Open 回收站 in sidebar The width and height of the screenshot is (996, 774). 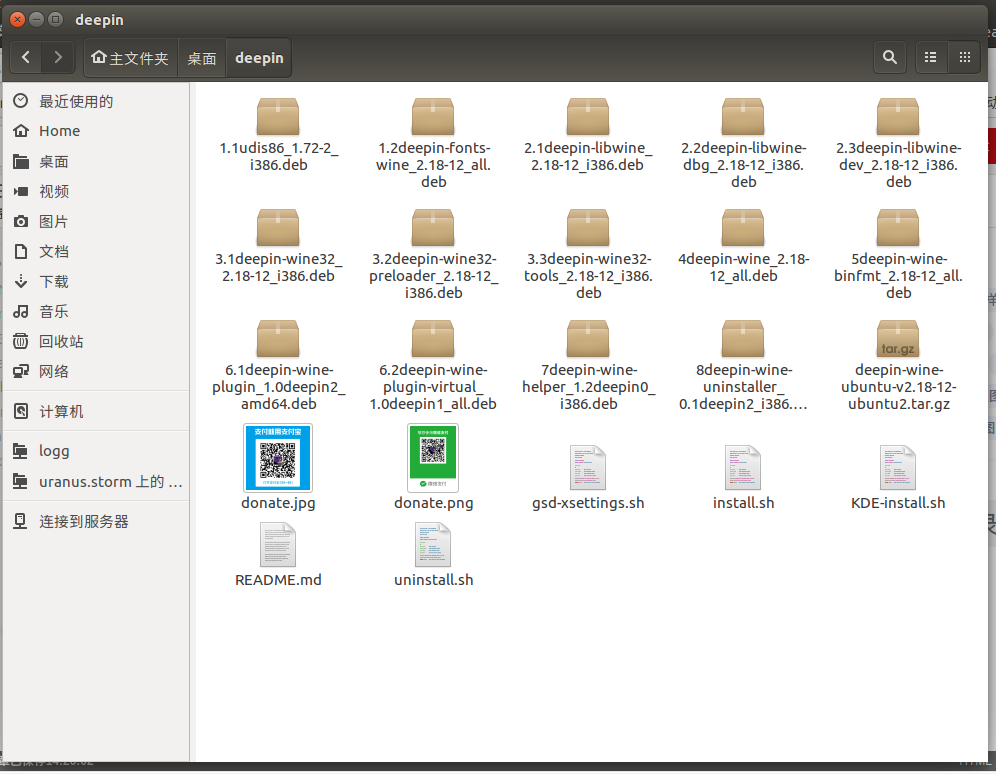pos(96,341)
